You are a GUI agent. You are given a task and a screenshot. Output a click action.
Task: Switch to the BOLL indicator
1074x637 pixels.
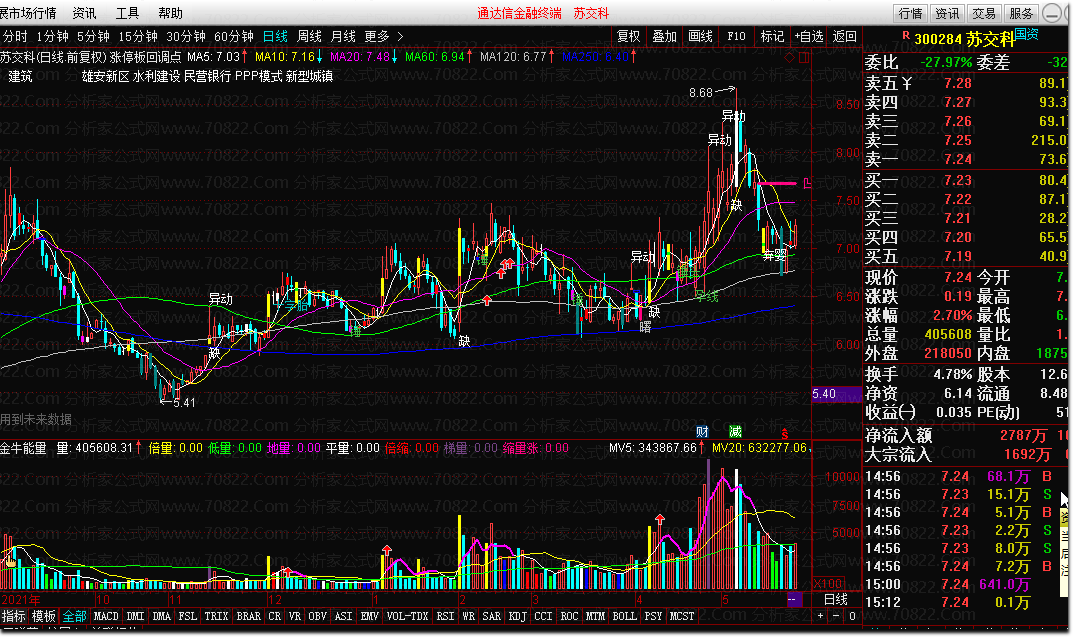pos(624,616)
